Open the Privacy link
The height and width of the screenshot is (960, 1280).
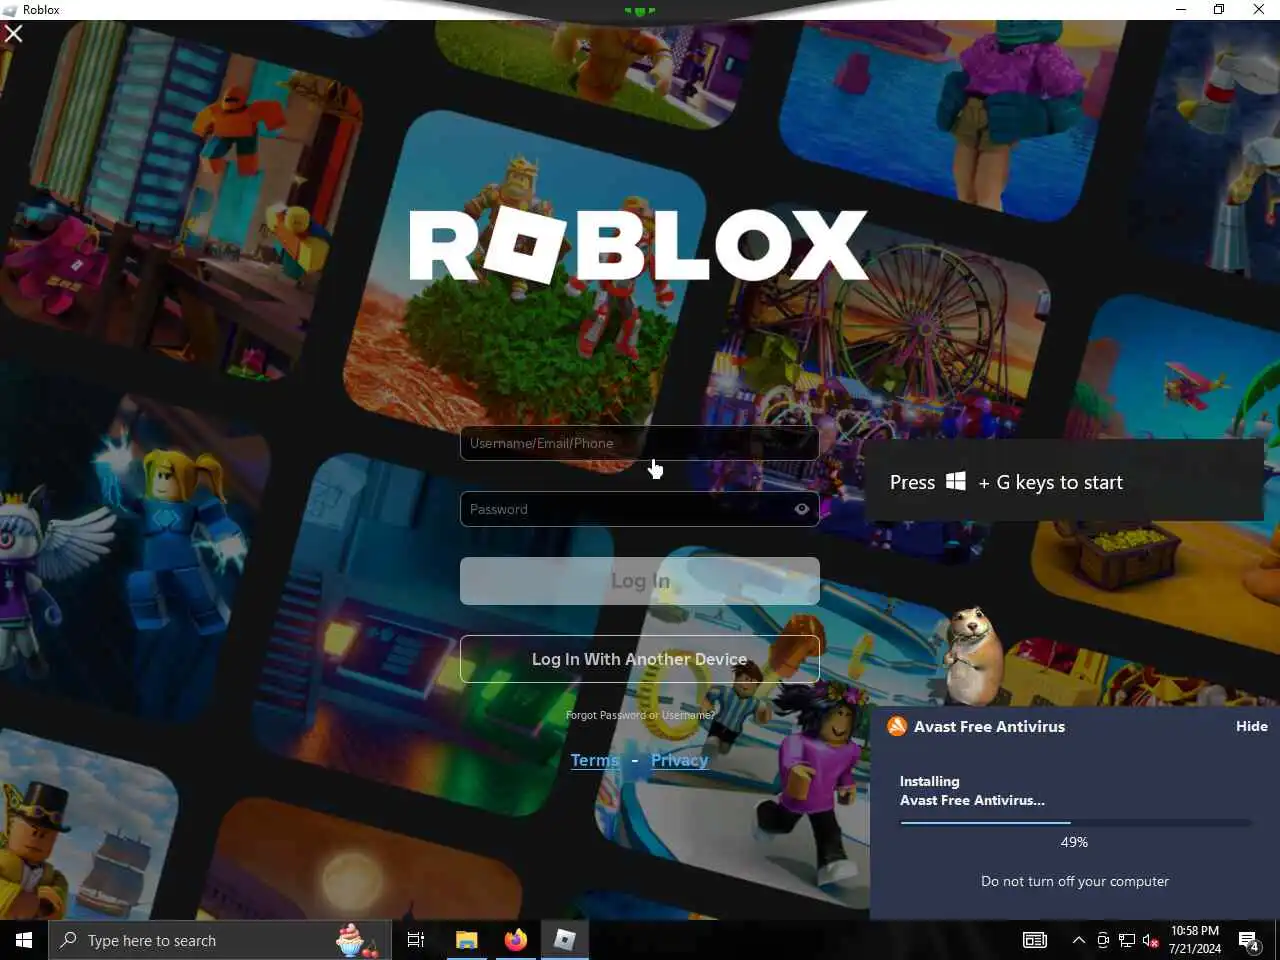pyautogui.click(x=679, y=760)
